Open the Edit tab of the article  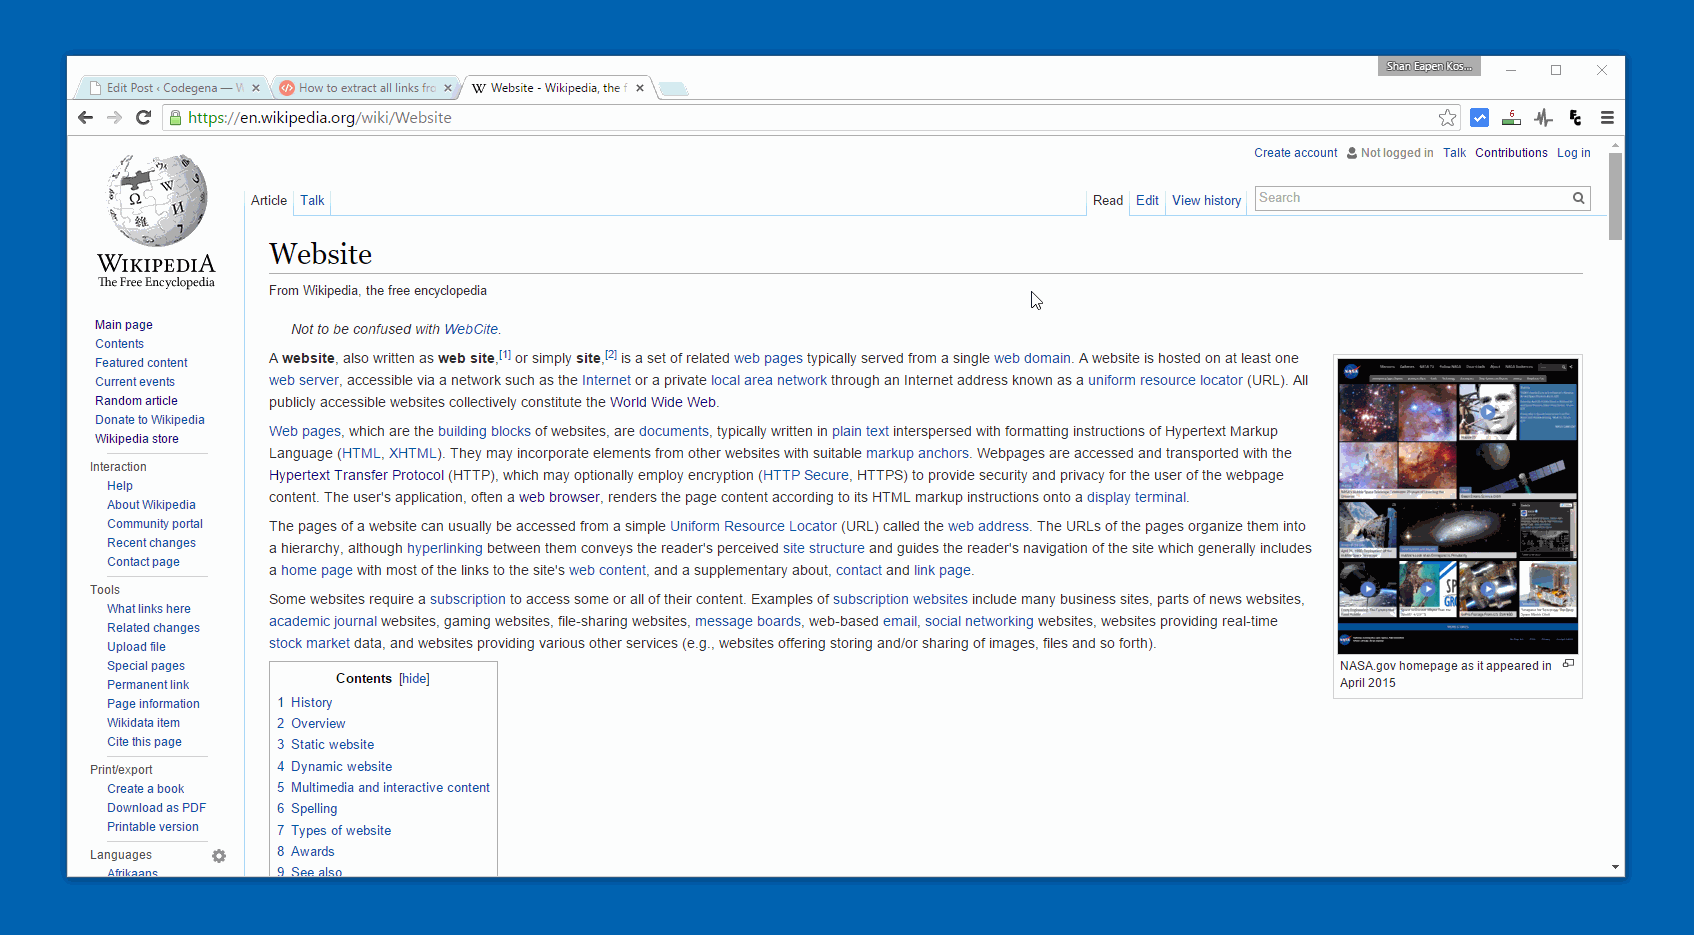[1147, 201]
